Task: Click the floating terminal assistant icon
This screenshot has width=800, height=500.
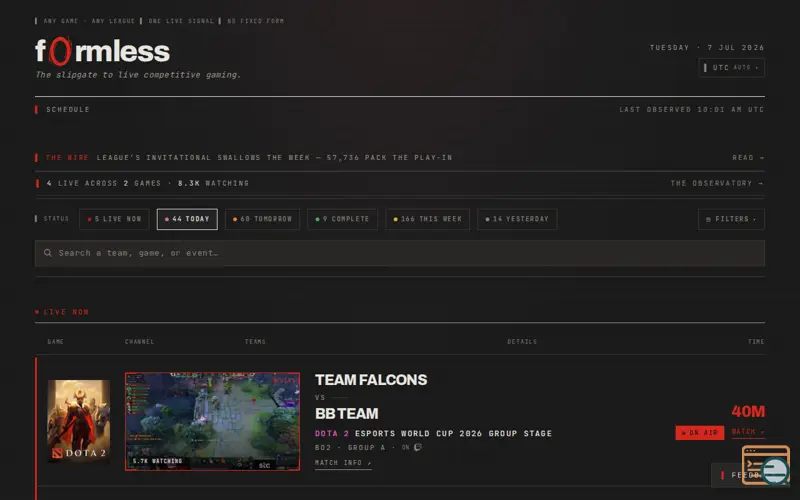Action: (766, 464)
